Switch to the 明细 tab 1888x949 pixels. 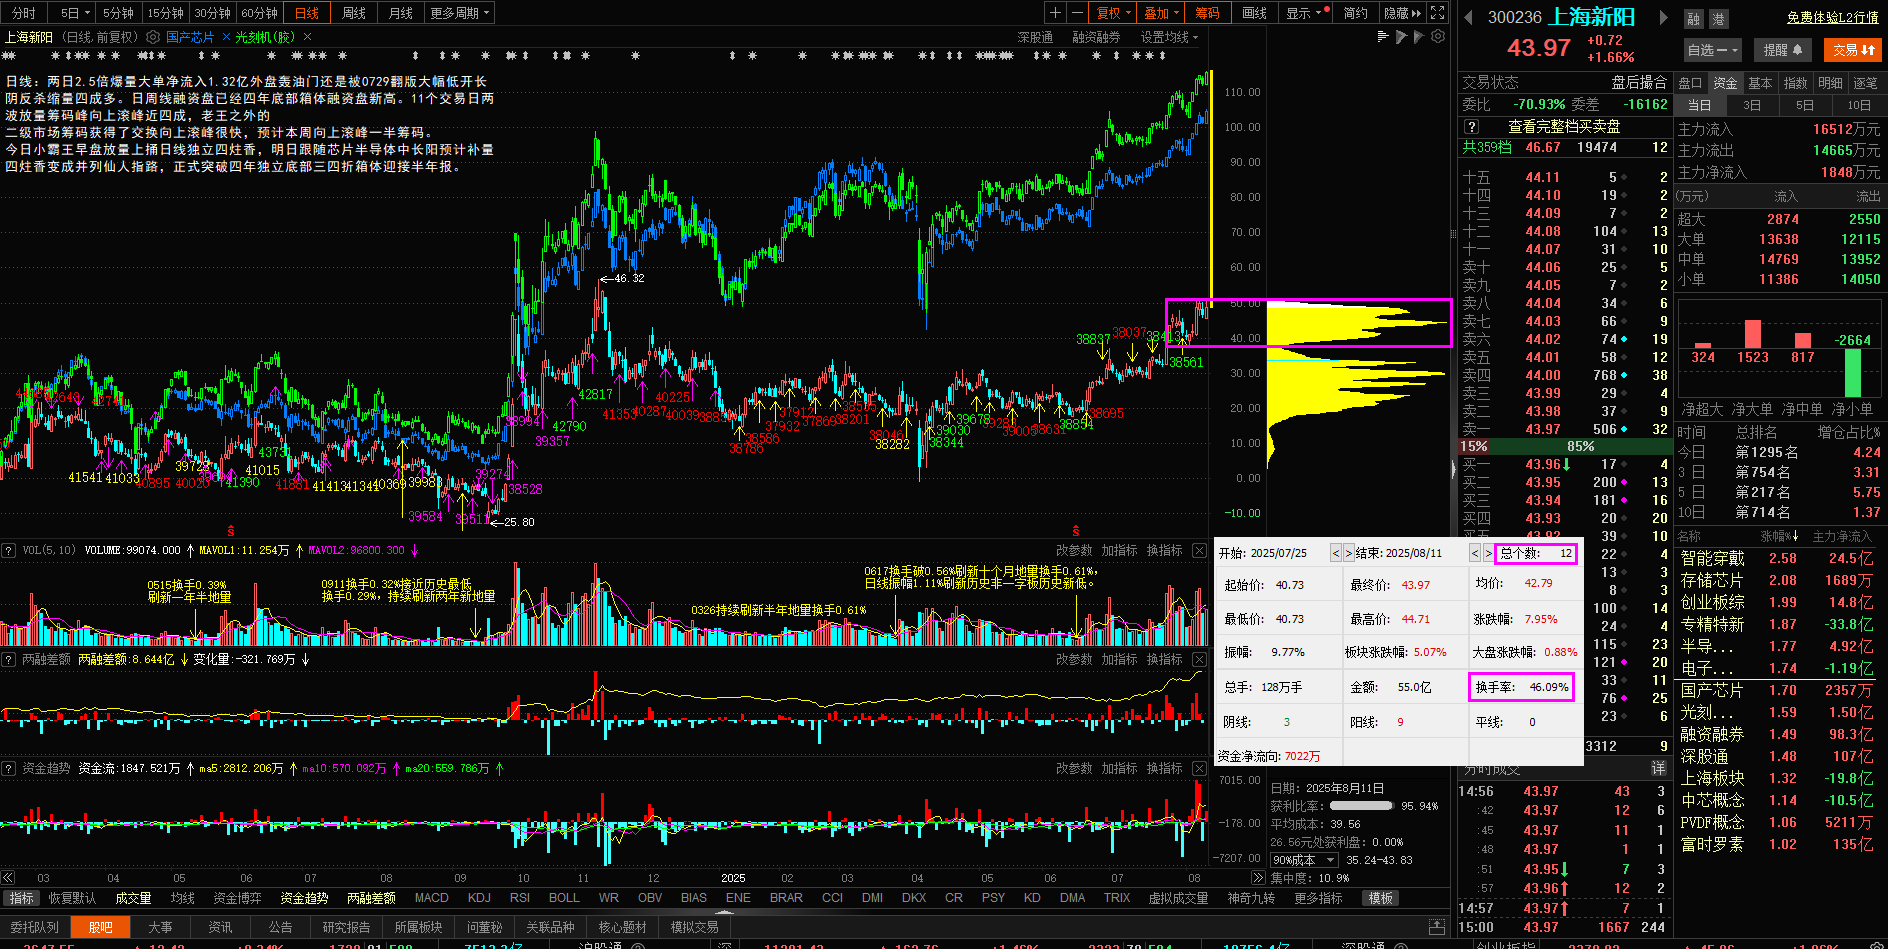[x=1830, y=83]
